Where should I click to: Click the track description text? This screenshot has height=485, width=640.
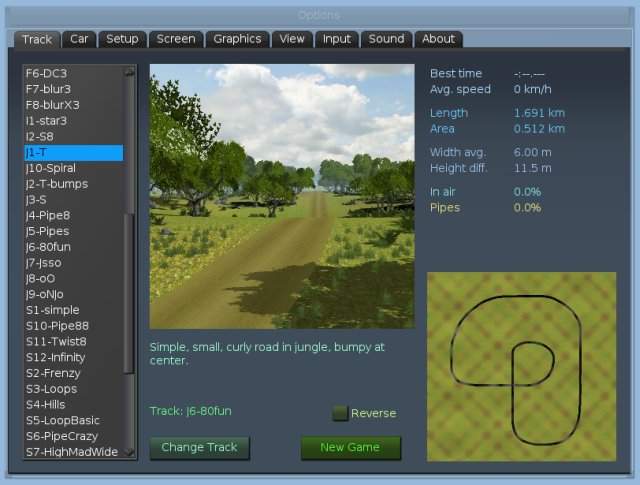coord(267,354)
